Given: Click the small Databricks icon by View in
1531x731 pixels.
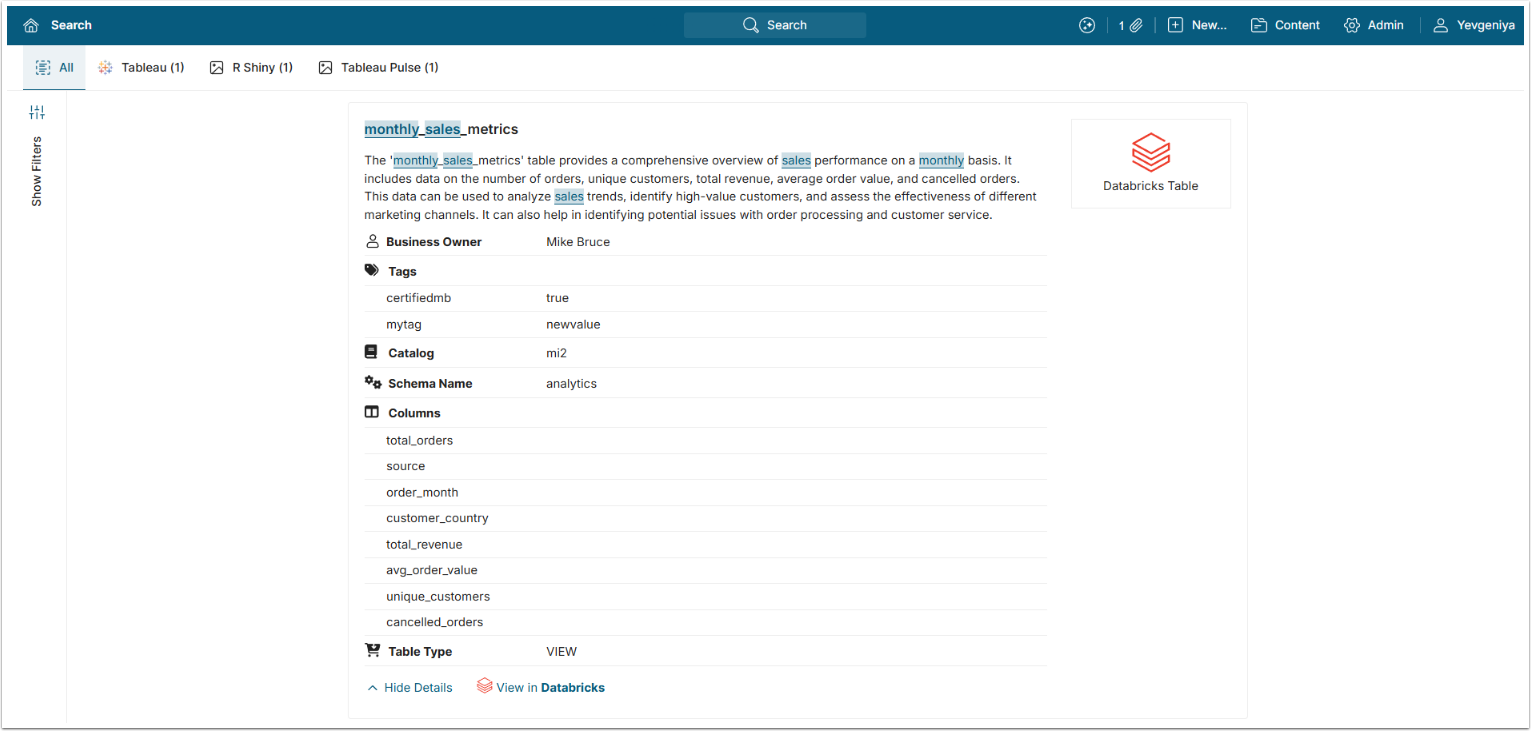Looking at the screenshot, I should [485, 686].
